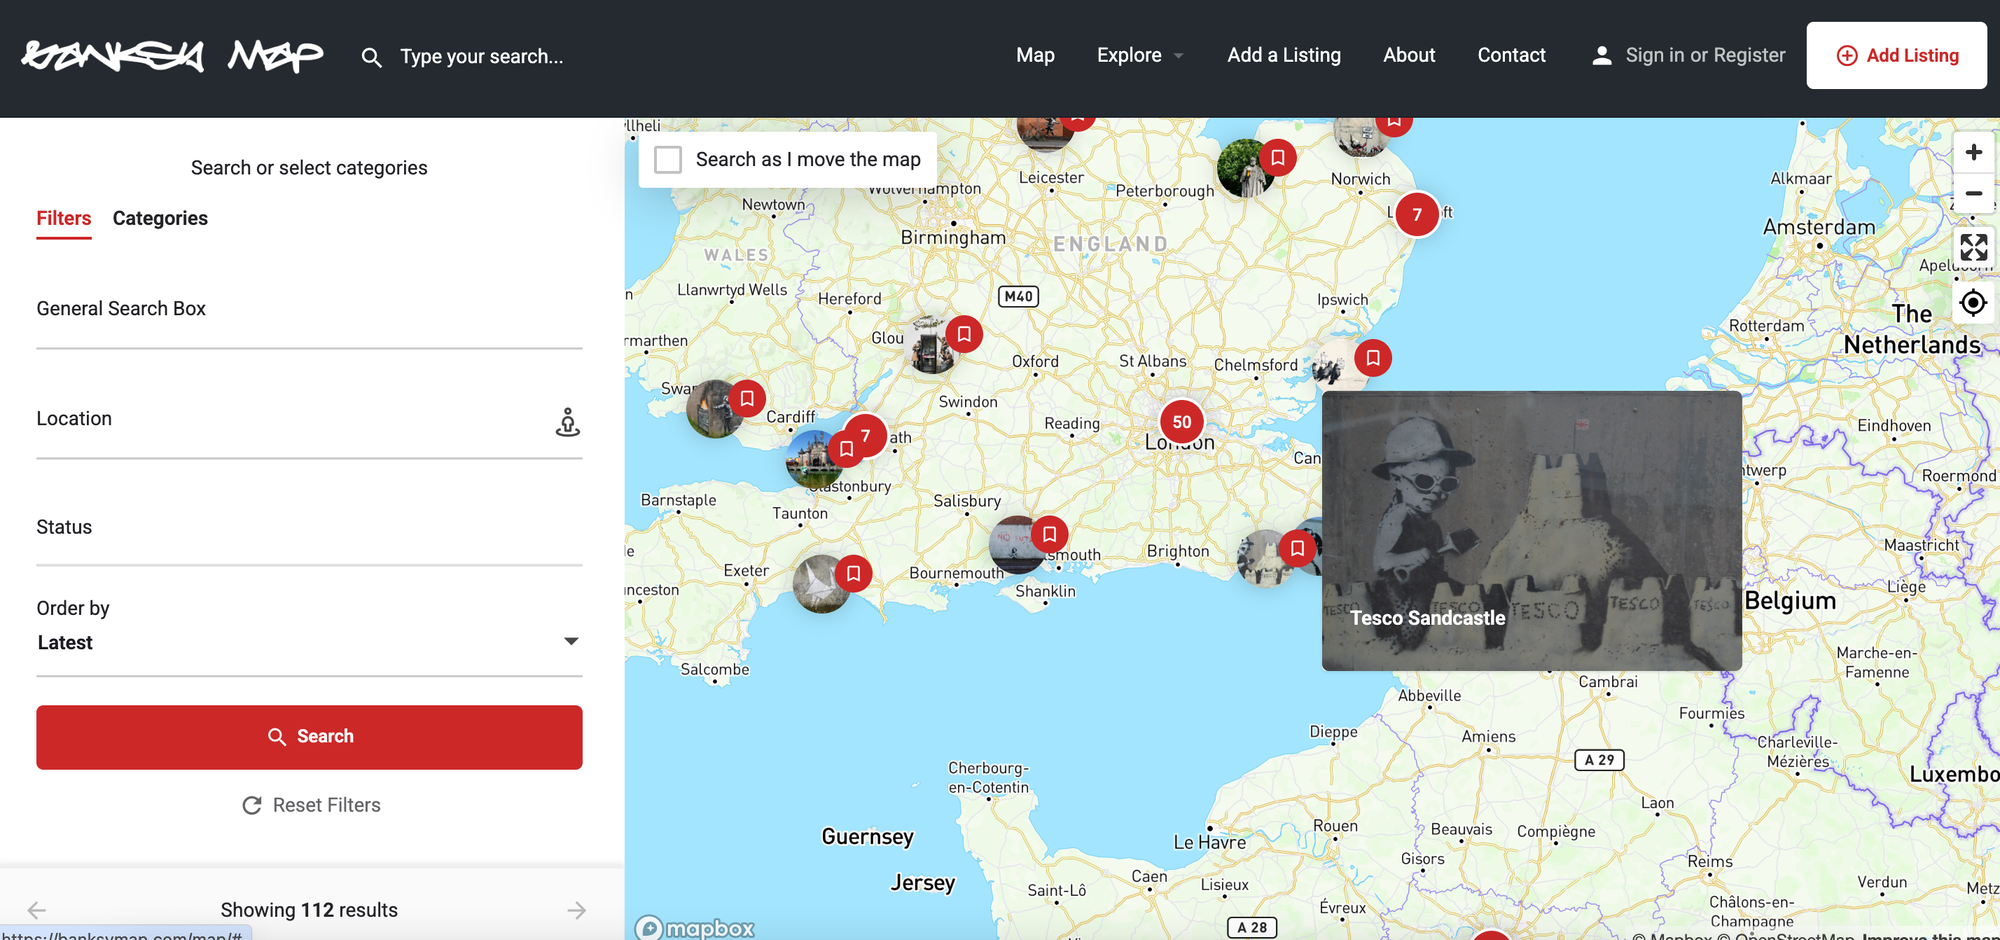Click the bookmark marker east of Brighton
2000x940 pixels.
coord(1297,548)
